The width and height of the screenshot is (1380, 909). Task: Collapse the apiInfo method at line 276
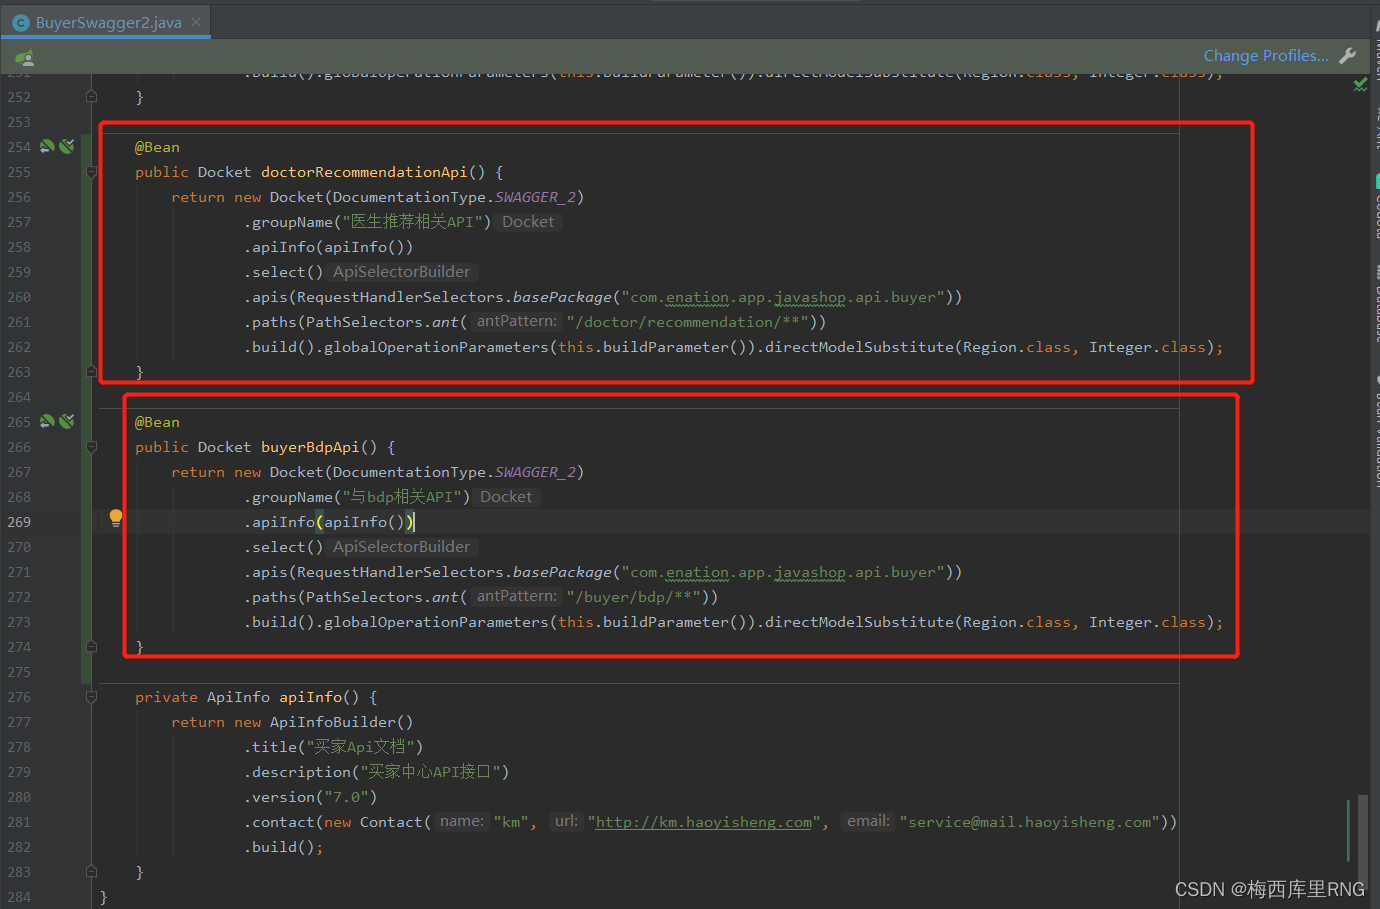coord(91,697)
